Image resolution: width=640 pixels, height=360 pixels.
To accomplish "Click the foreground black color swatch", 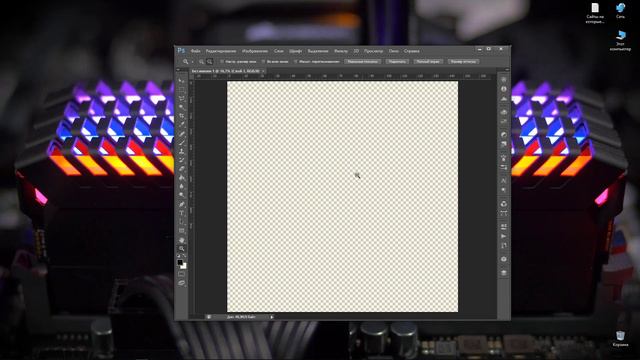I will tap(180, 262).
